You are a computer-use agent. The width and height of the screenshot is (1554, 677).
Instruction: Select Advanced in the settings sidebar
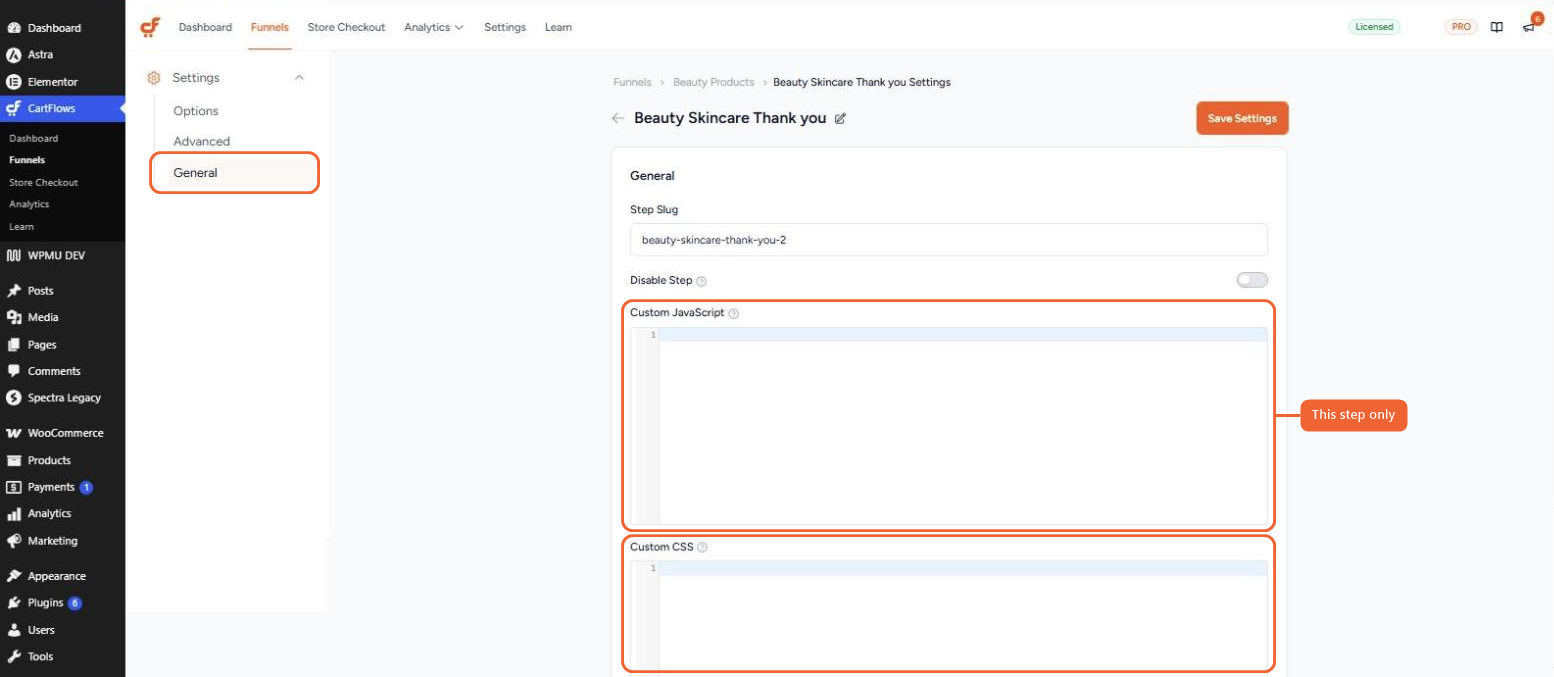point(202,141)
